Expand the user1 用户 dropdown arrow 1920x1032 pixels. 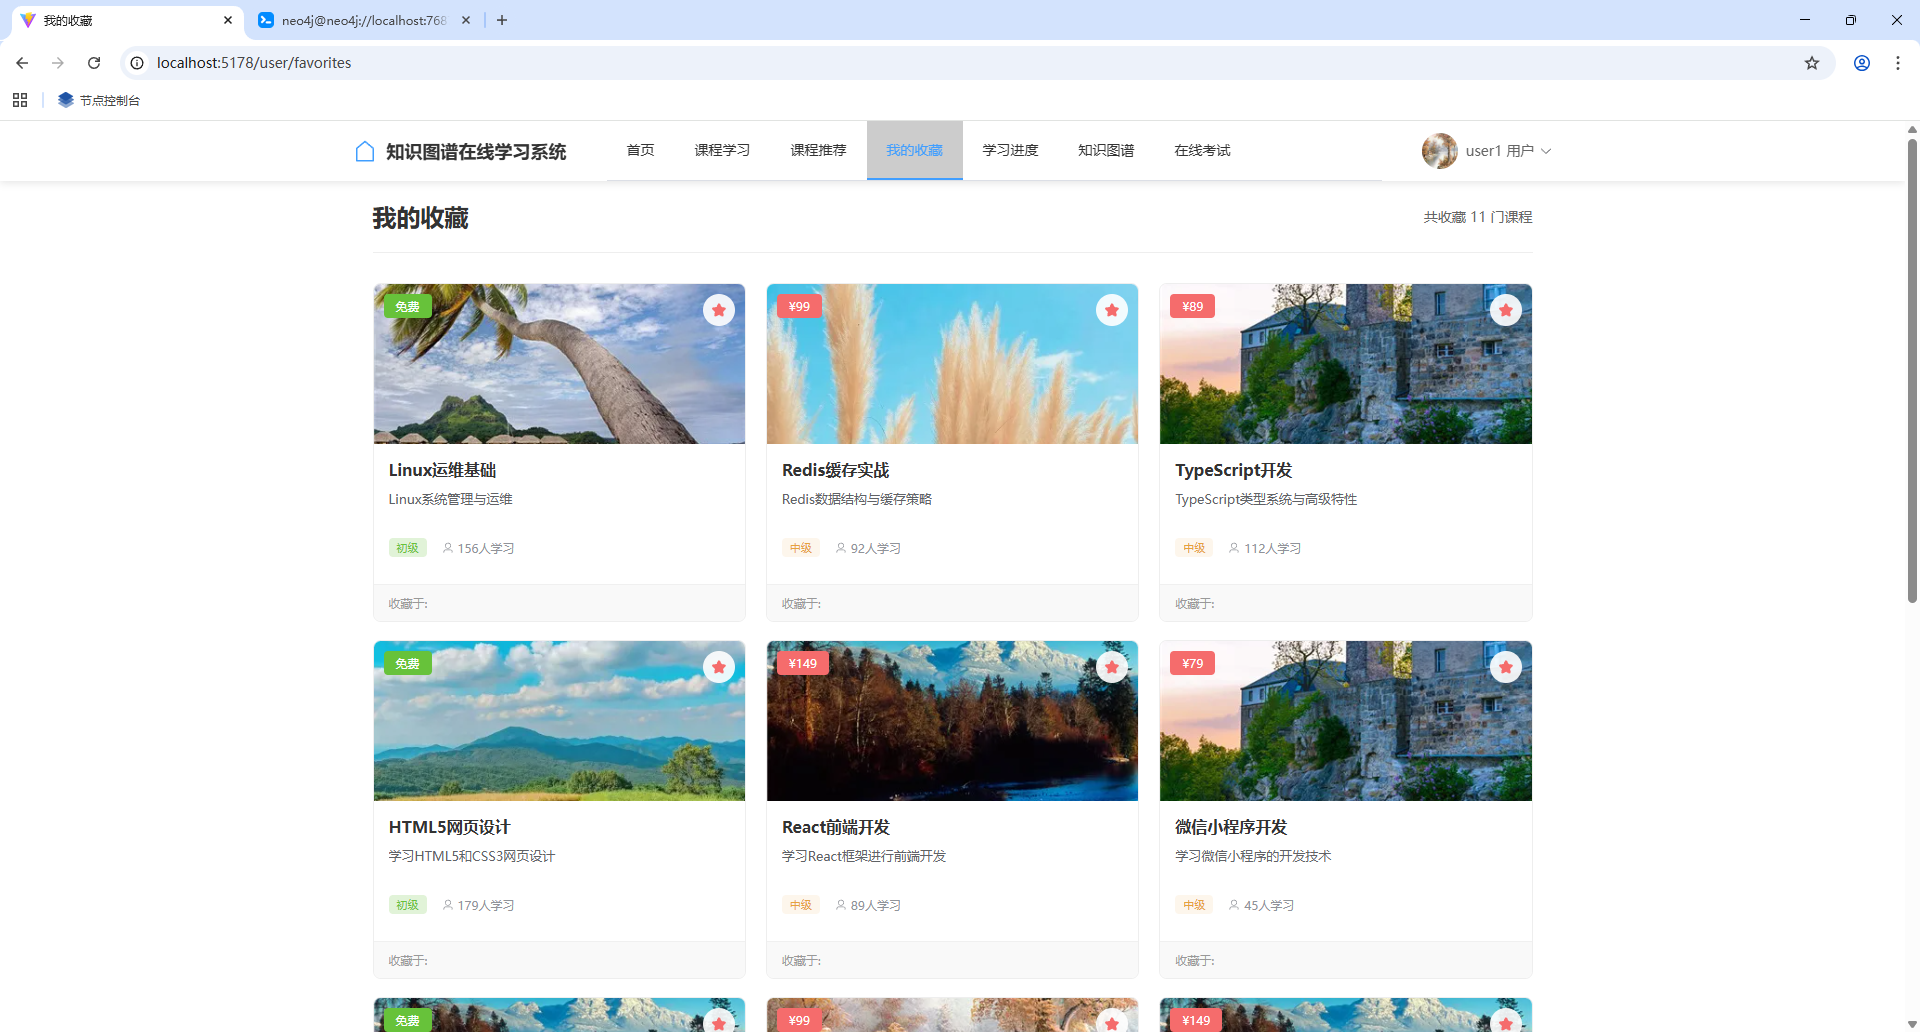point(1546,151)
